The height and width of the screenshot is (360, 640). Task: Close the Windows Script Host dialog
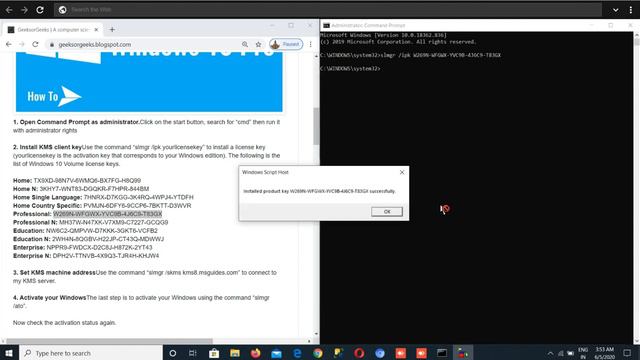click(x=402, y=172)
